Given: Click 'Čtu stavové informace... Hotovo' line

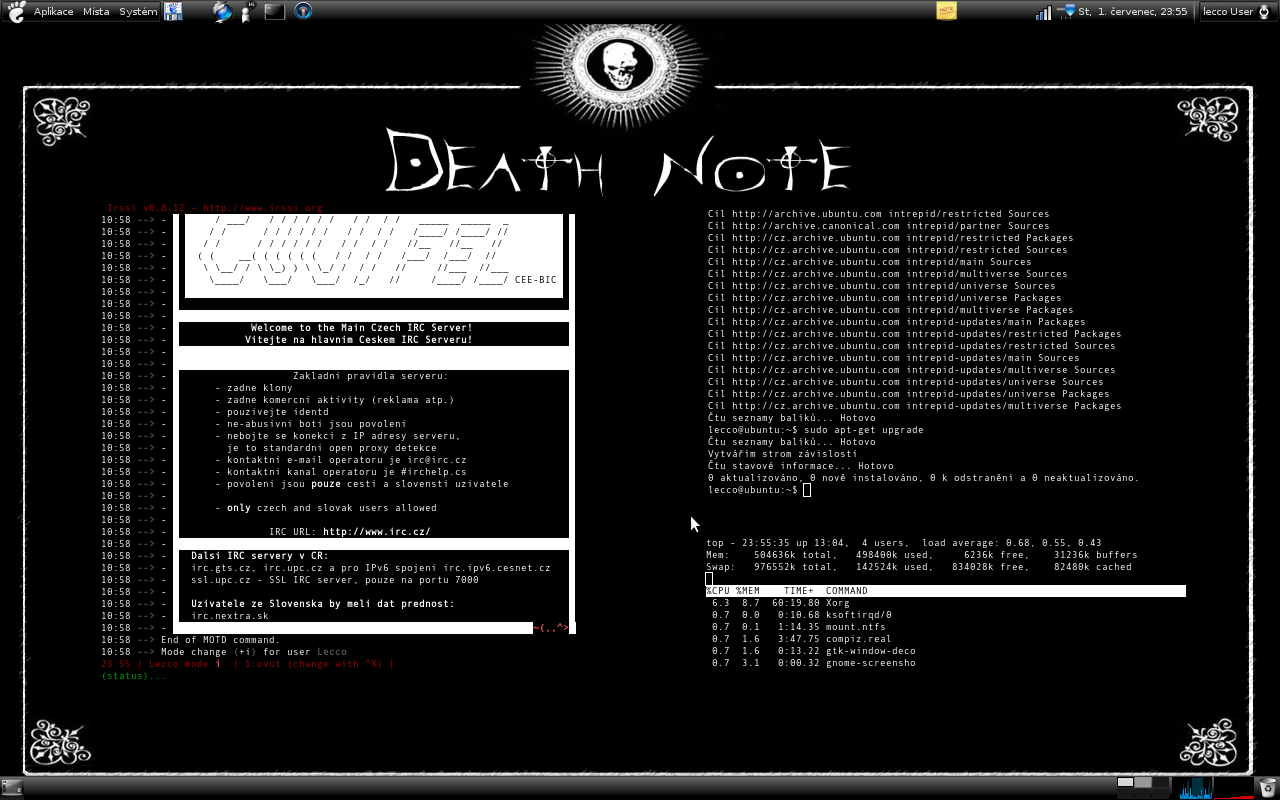Looking at the screenshot, I should pyautogui.click(x=801, y=466).
